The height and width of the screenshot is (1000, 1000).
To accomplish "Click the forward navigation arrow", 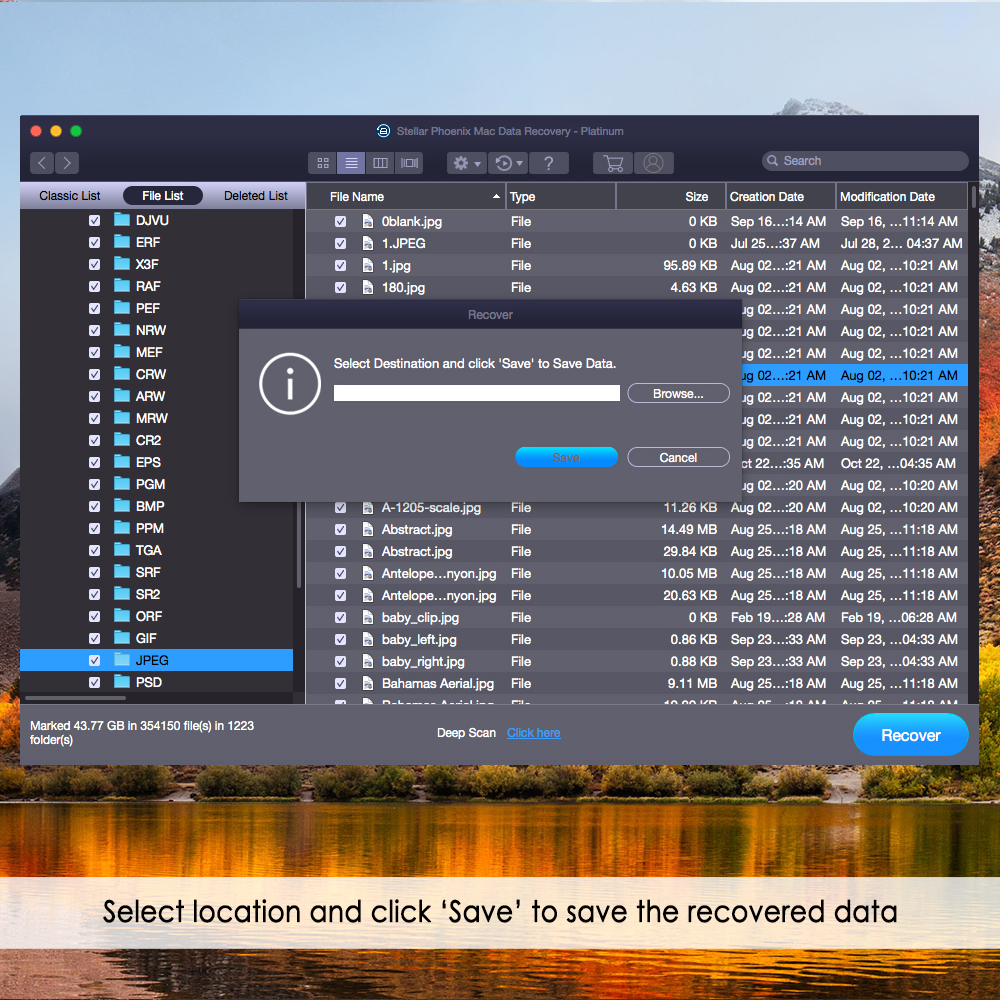I will tap(67, 163).
